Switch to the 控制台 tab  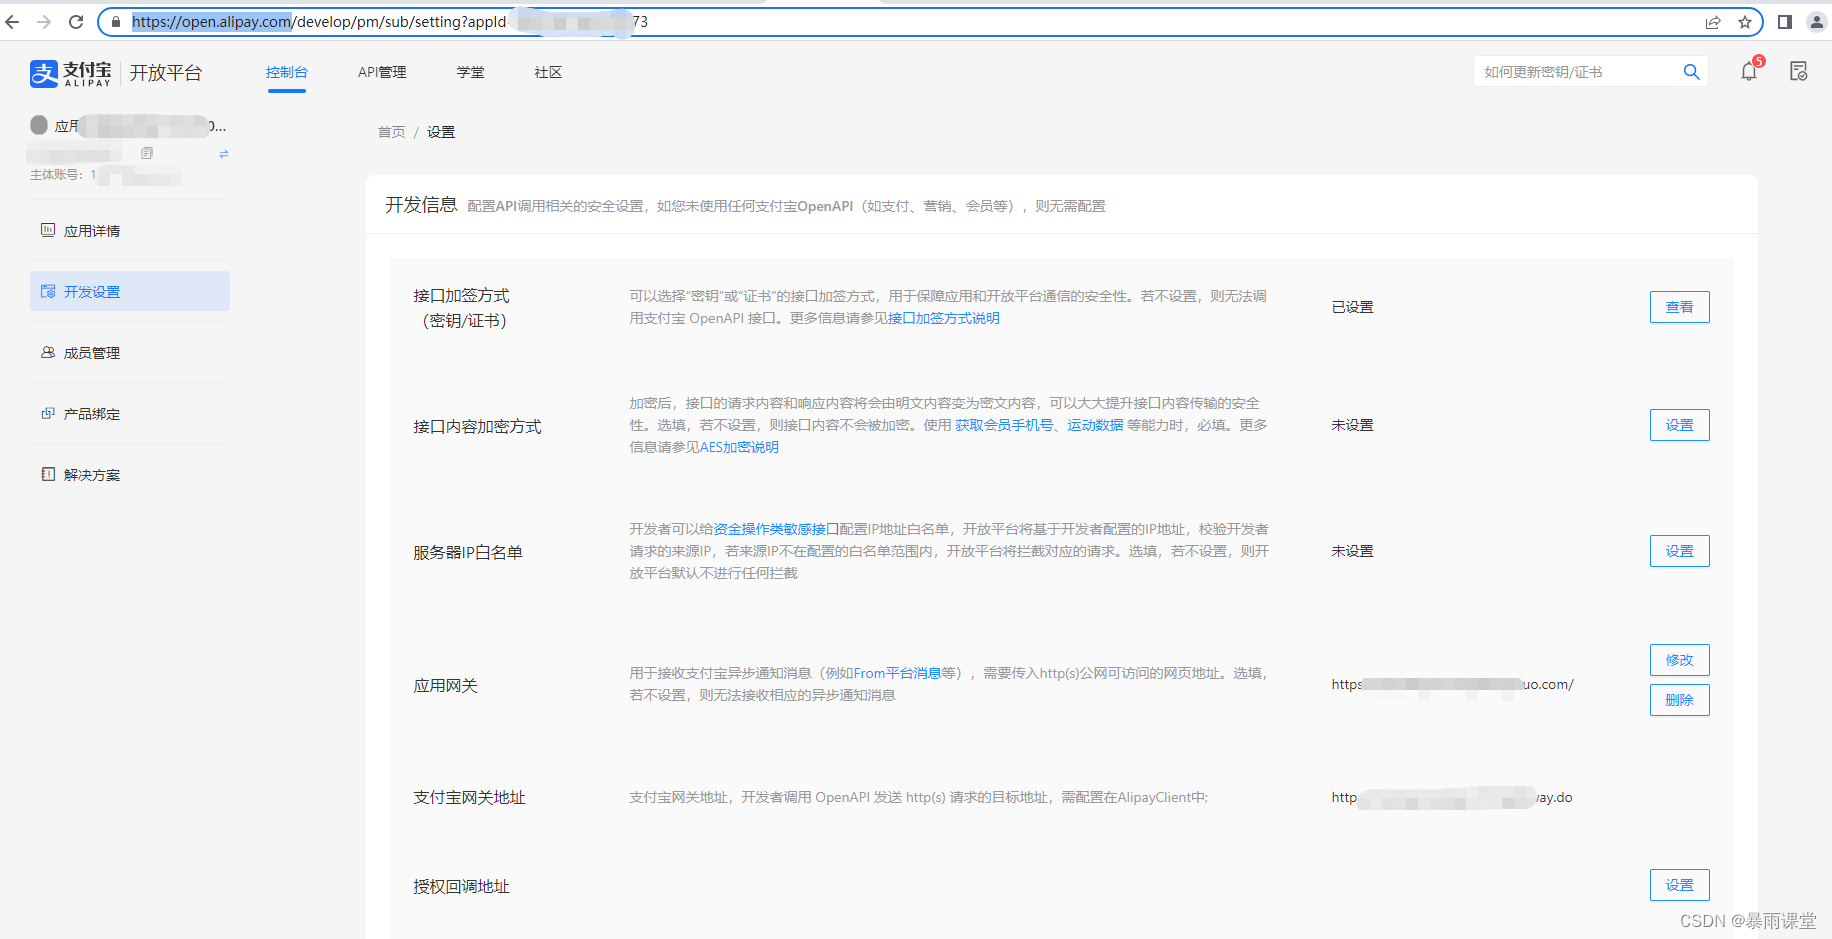click(287, 72)
